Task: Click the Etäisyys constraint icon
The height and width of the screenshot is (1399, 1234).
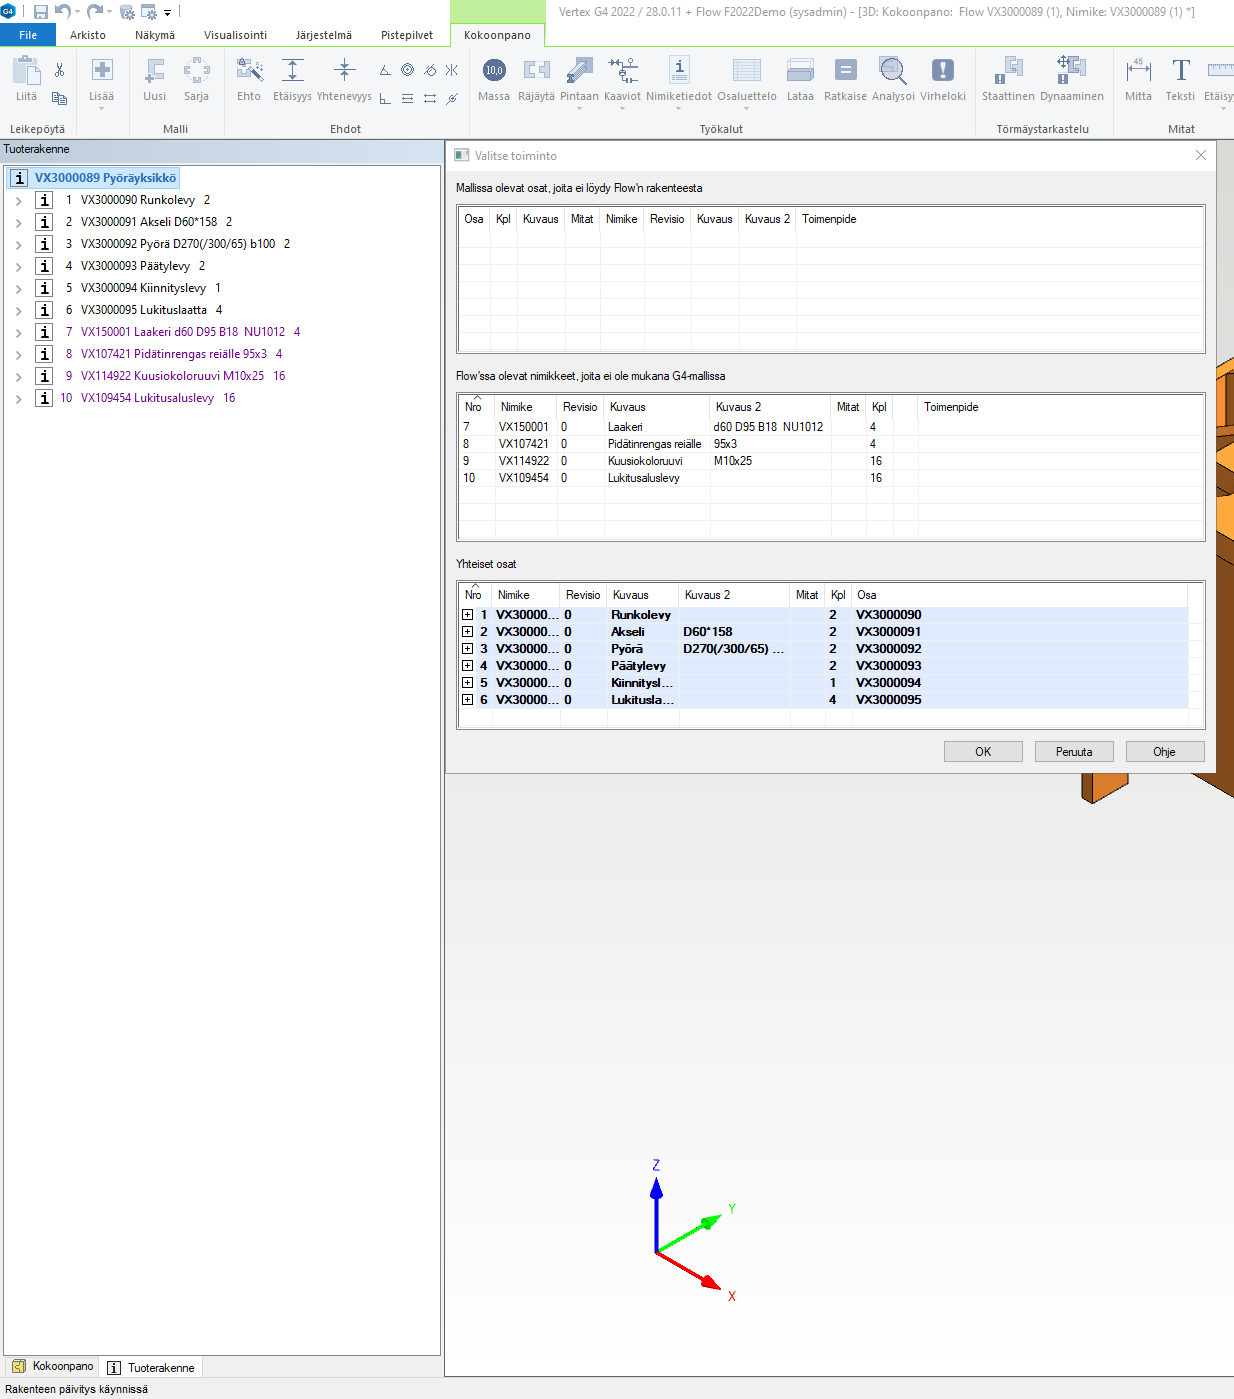Action: pyautogui.click(x=292, y=71)
